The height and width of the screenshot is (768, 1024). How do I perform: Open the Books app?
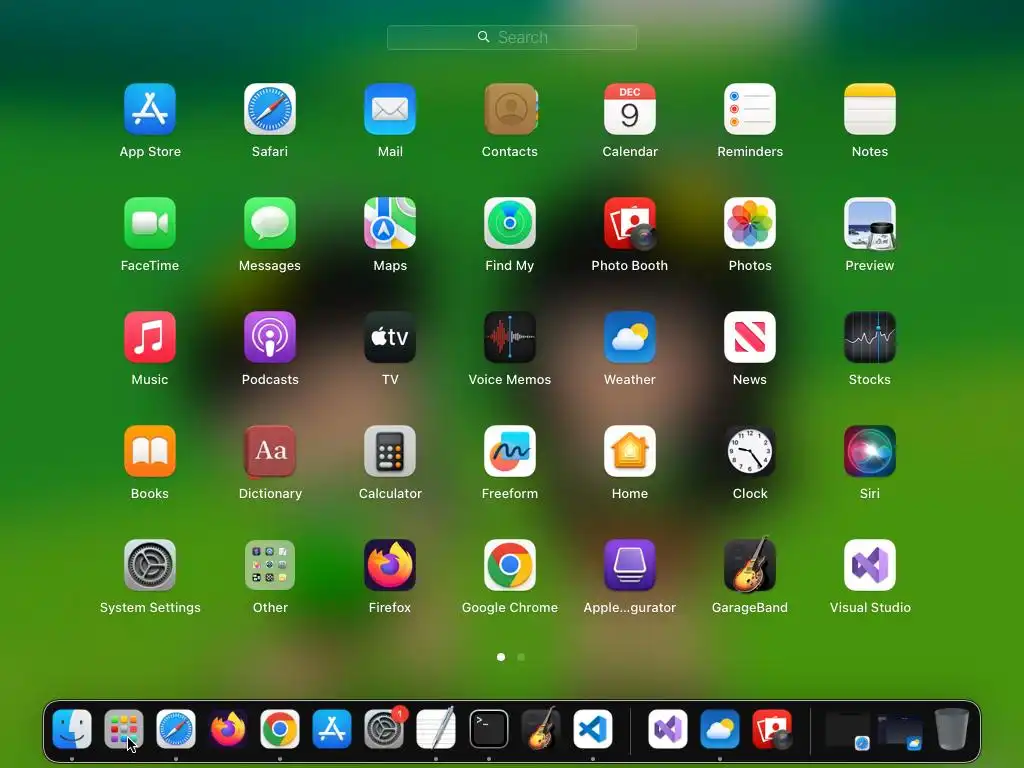[150, 451]
